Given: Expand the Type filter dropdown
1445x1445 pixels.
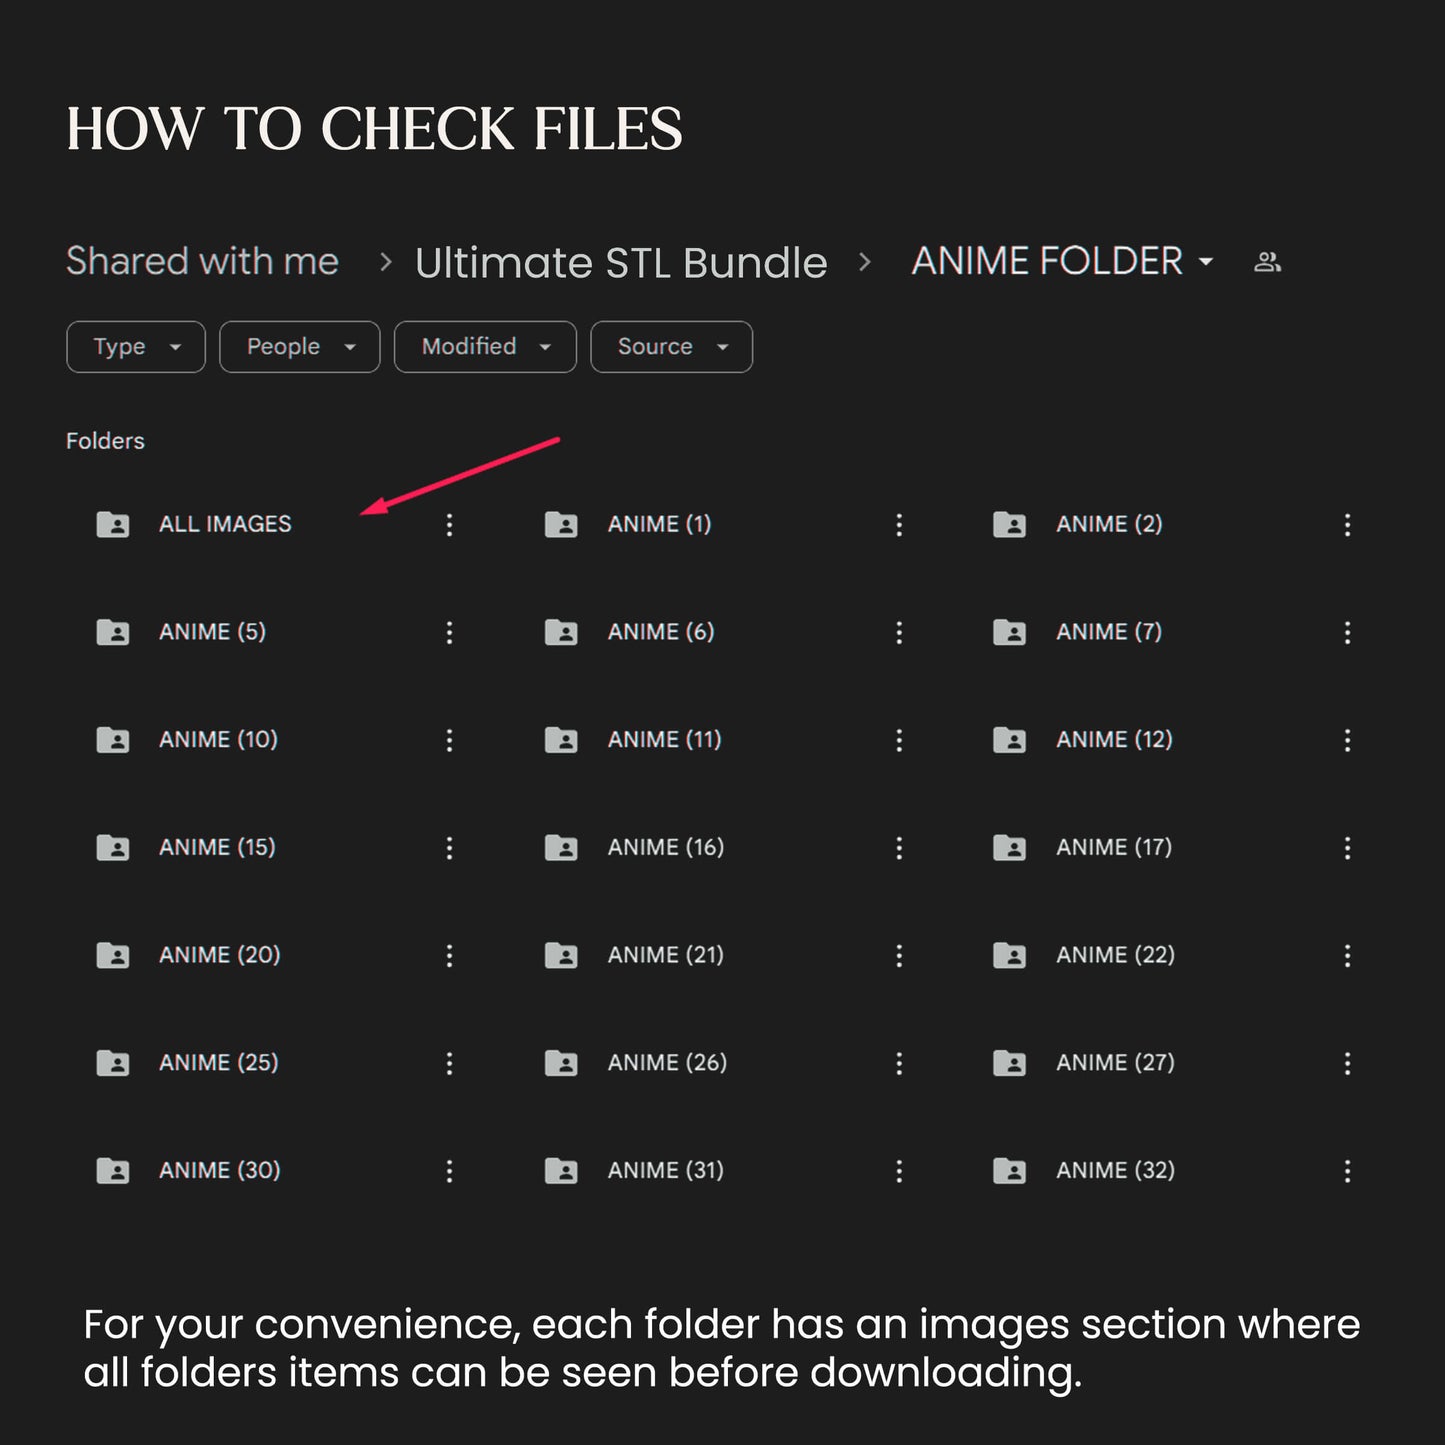Looking at the screenshot, I should coord(136,347).
